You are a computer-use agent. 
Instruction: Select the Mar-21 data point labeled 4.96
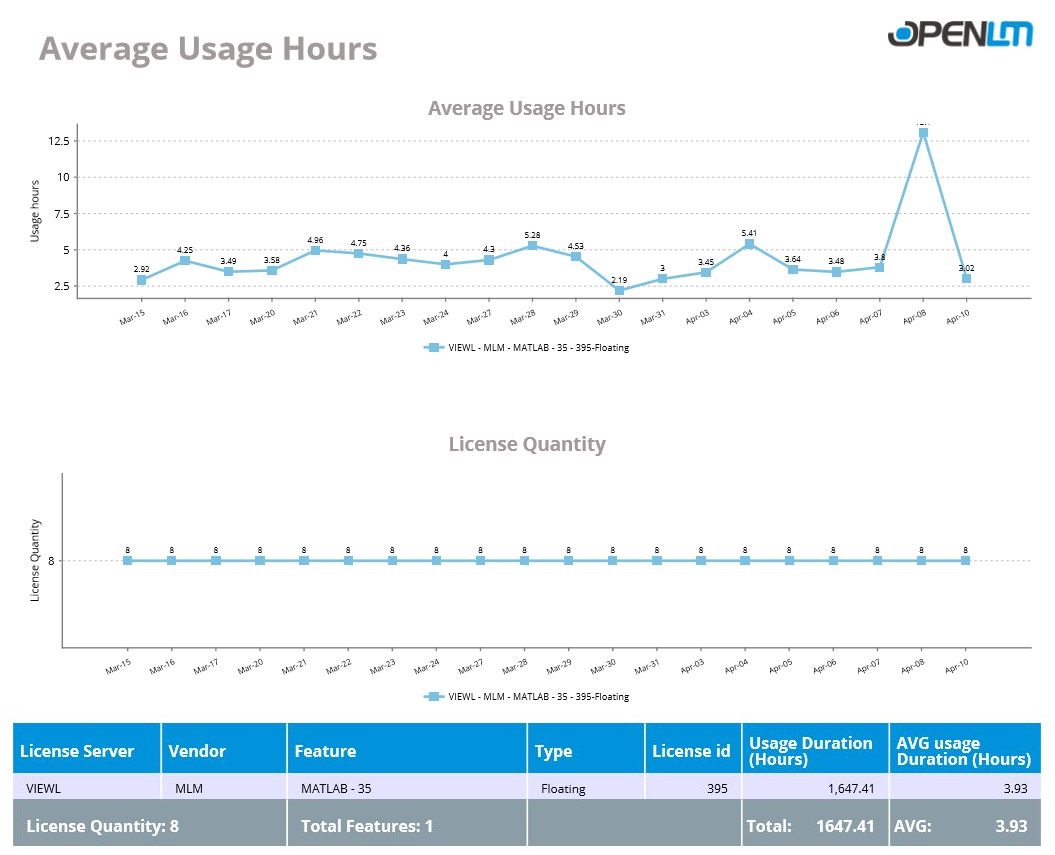coord(315,250)
